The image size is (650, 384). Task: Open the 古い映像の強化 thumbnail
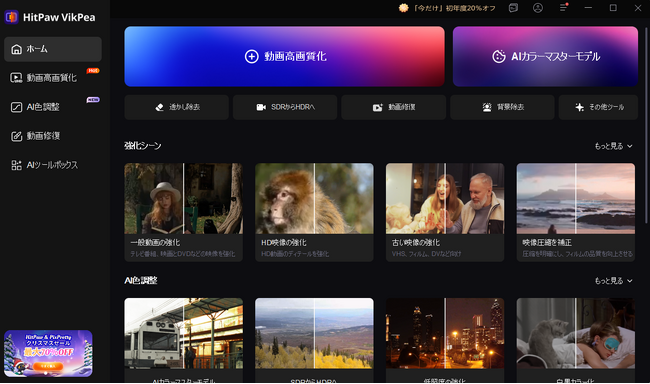[x=445, y=198]
